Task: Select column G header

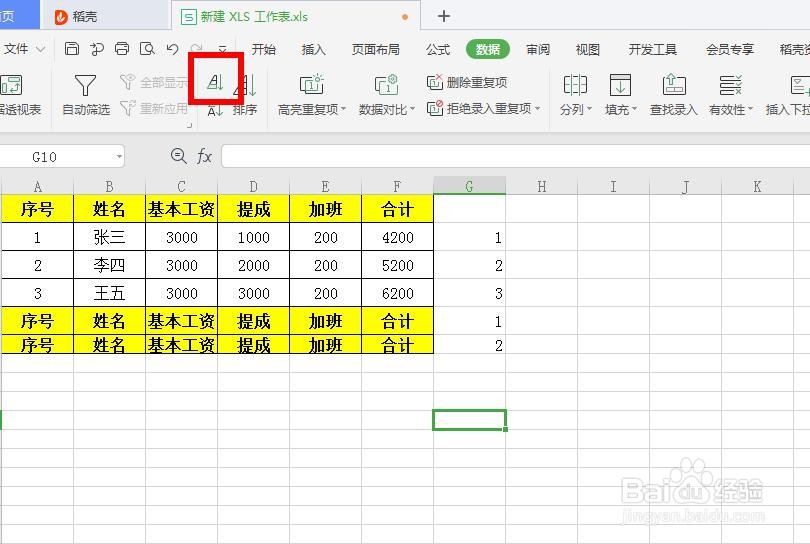Action: coord(470,186)
